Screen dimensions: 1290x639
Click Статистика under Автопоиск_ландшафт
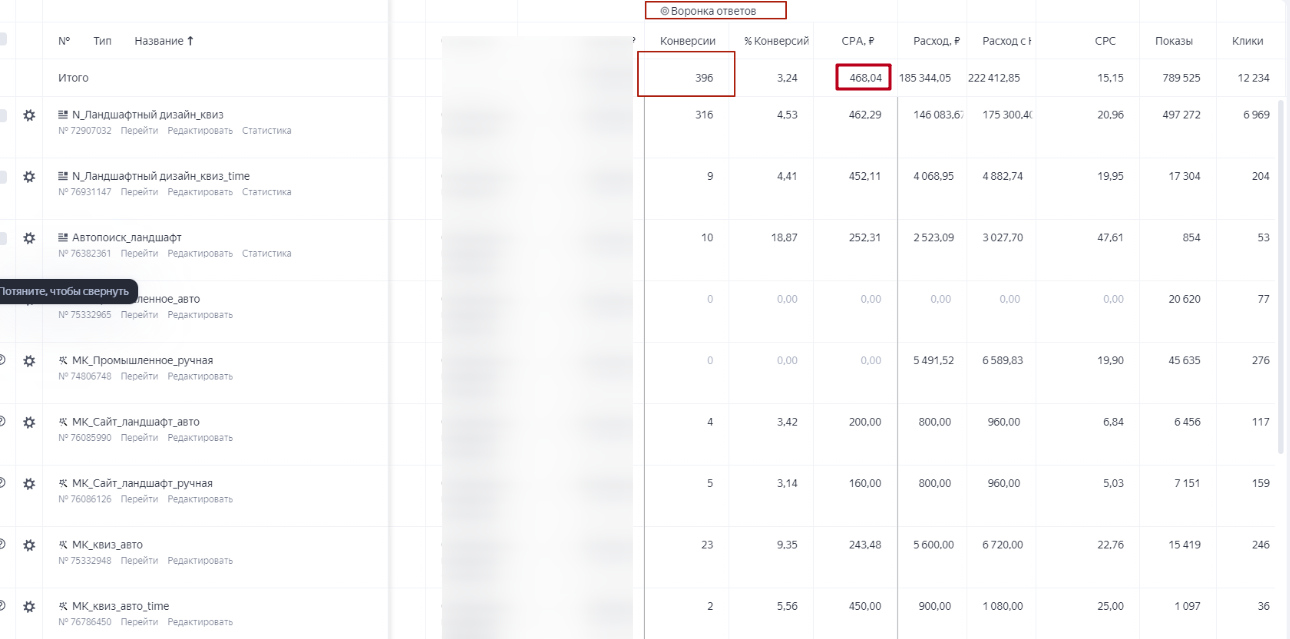click(x=266, y=253)
